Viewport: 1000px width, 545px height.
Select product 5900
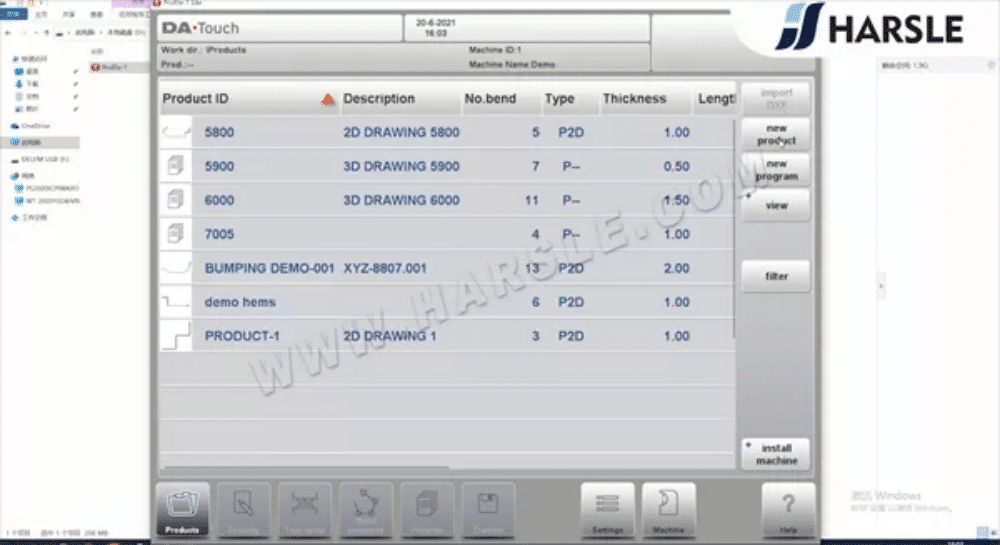(x=446, y=166)
